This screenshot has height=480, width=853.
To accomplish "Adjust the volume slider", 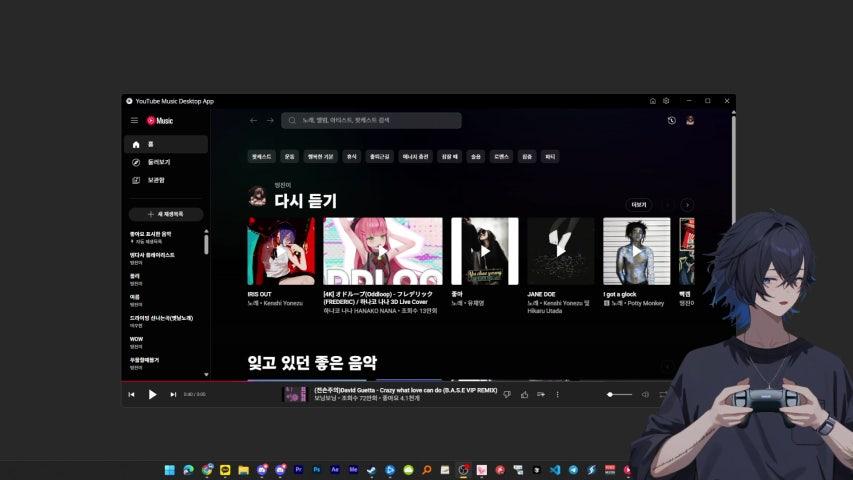I will pos(620,395).
